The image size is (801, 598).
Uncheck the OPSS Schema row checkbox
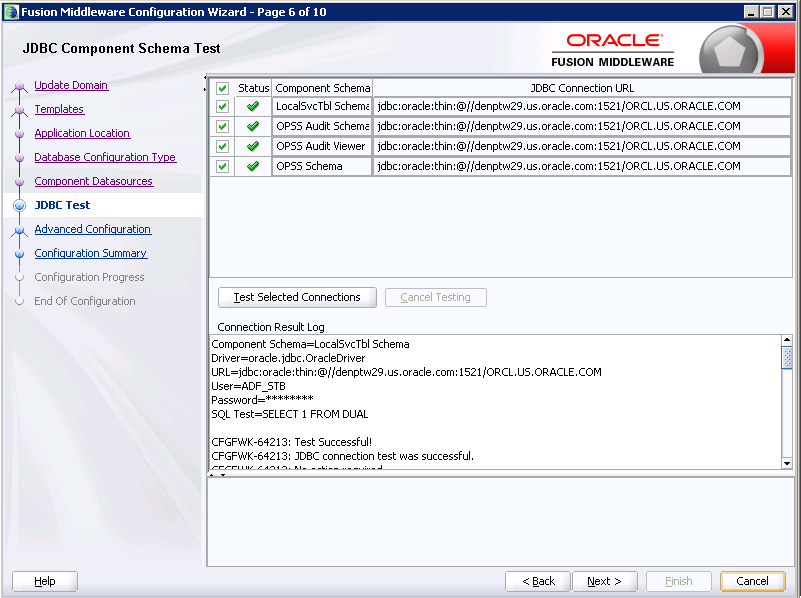click(x=222, y=166)
